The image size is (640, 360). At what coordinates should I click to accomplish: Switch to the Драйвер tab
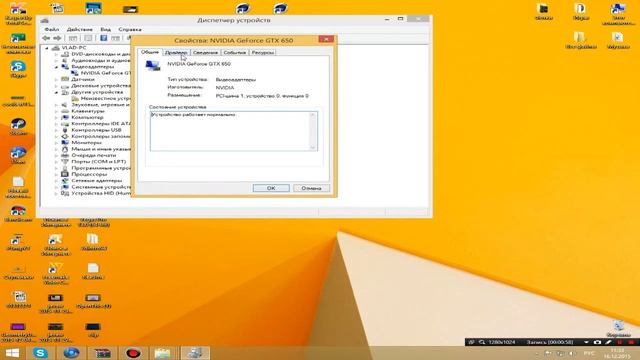(x=176, y=52)
